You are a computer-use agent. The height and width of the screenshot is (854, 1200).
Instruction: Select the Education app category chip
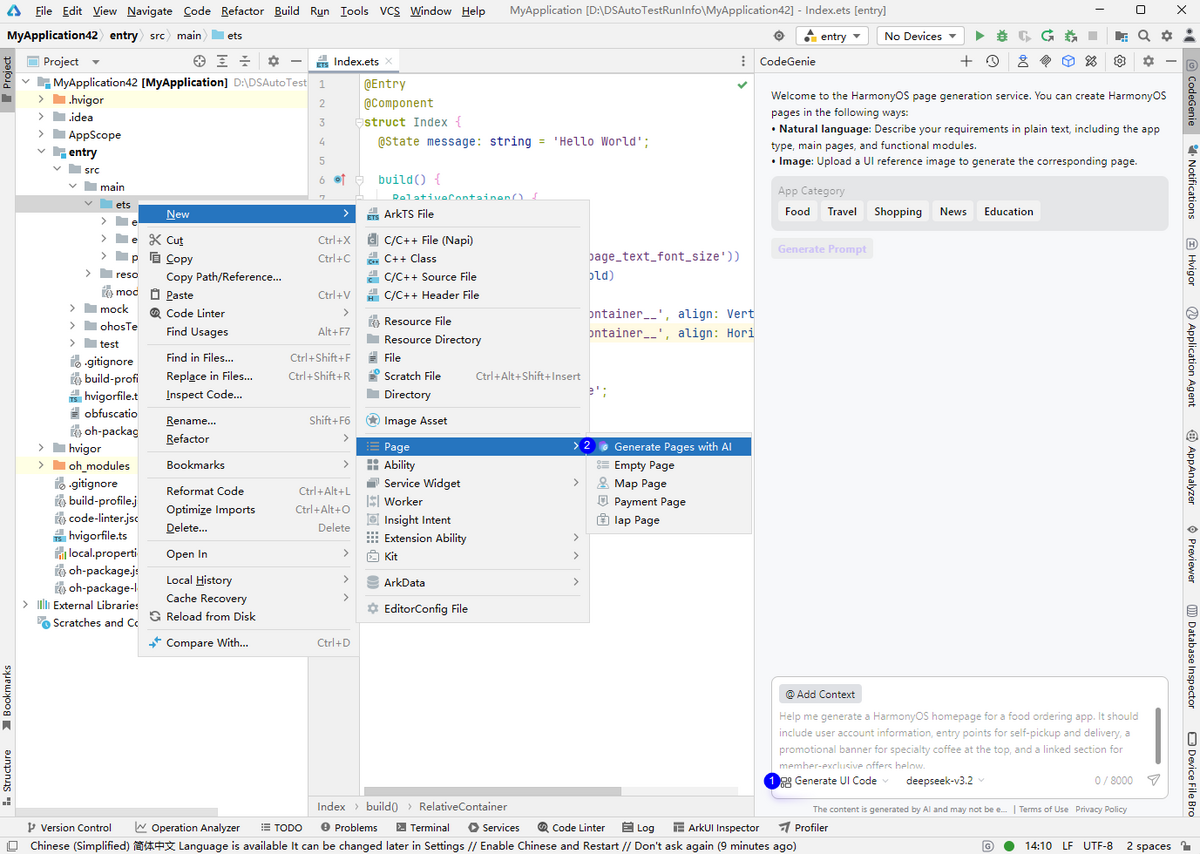click(x=1008, y=211)
